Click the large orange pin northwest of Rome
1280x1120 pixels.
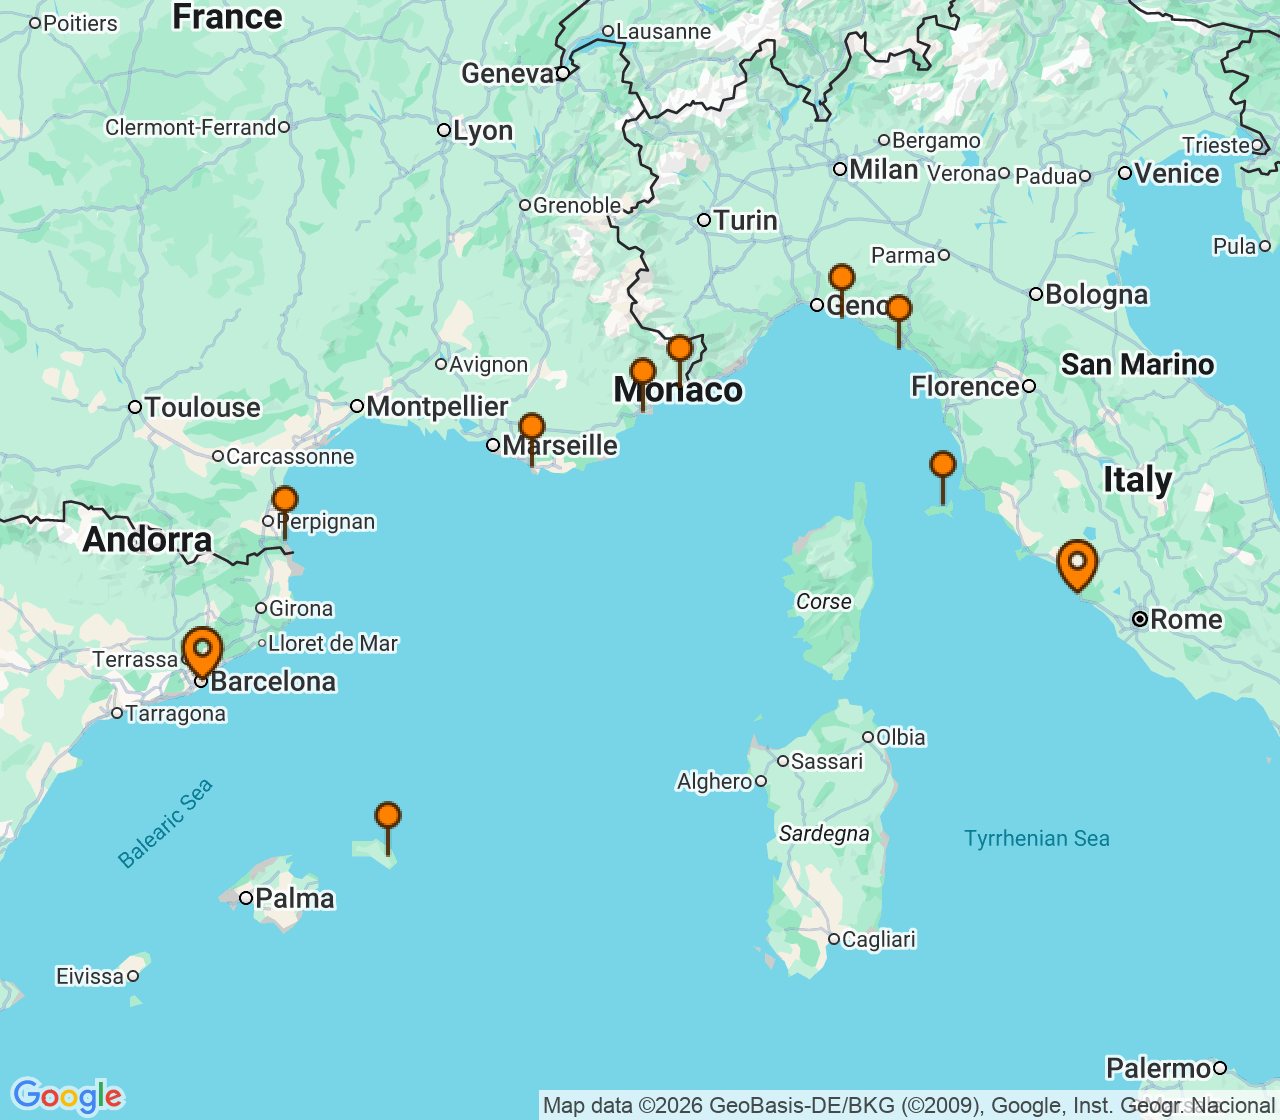pyautogui.click(x=1077, y=565)
